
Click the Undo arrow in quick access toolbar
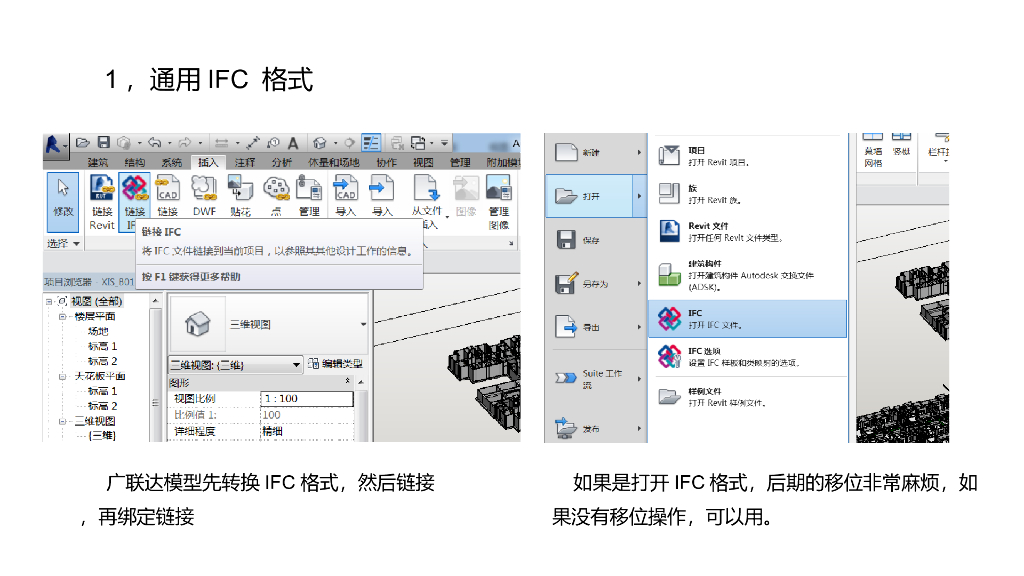coord(155,142)
